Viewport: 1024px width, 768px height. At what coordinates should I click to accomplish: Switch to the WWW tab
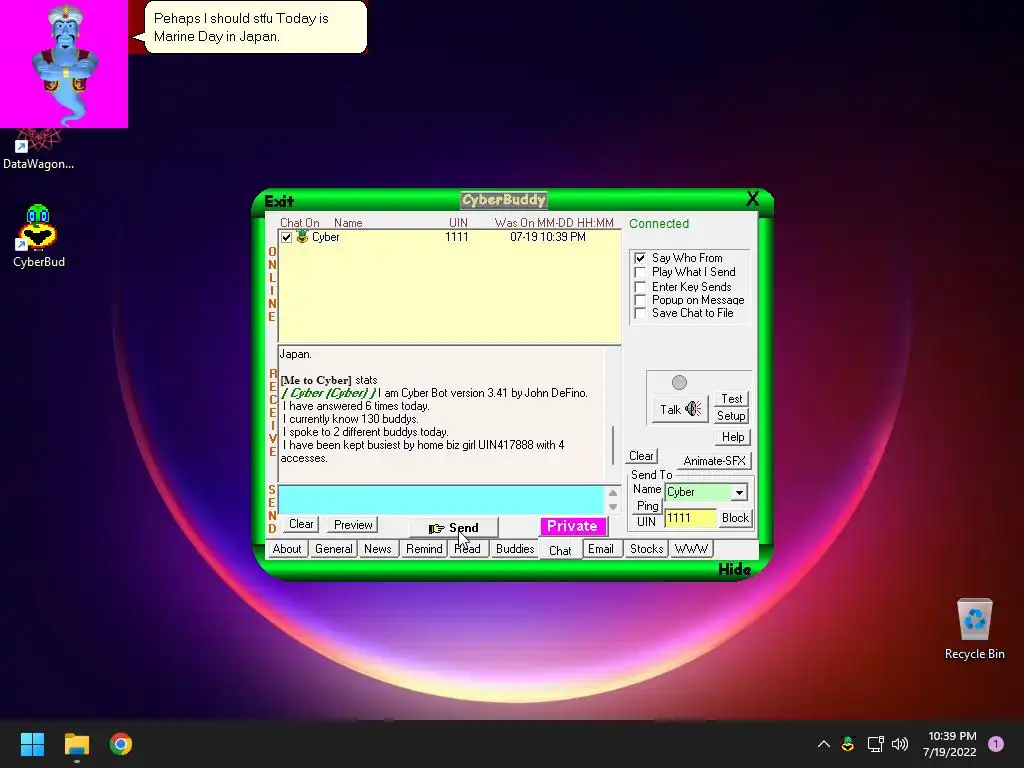click(x=691, y=549)
